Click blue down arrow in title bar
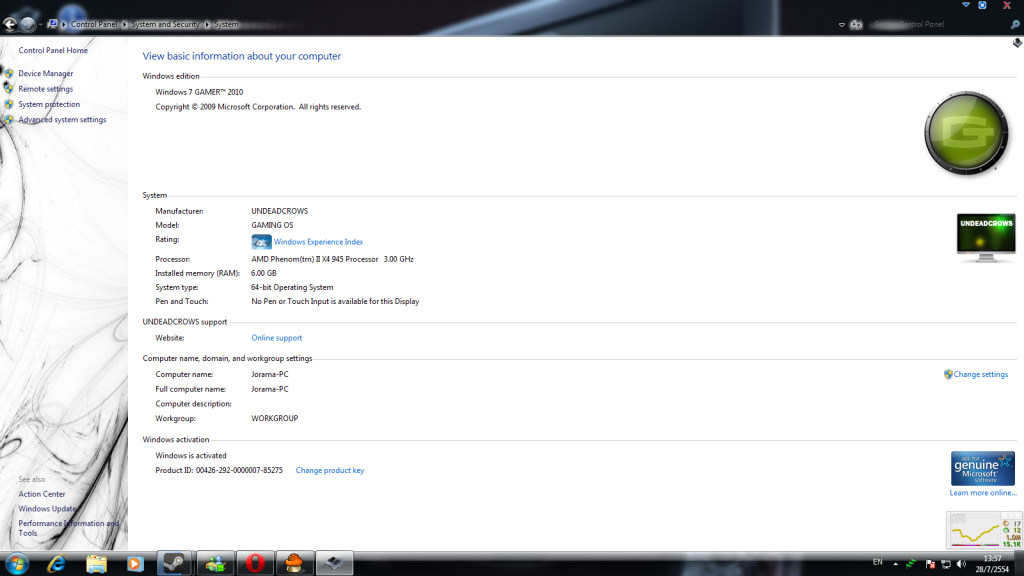The width and height of the screenshot is (1024, 576). pos(966,5)
